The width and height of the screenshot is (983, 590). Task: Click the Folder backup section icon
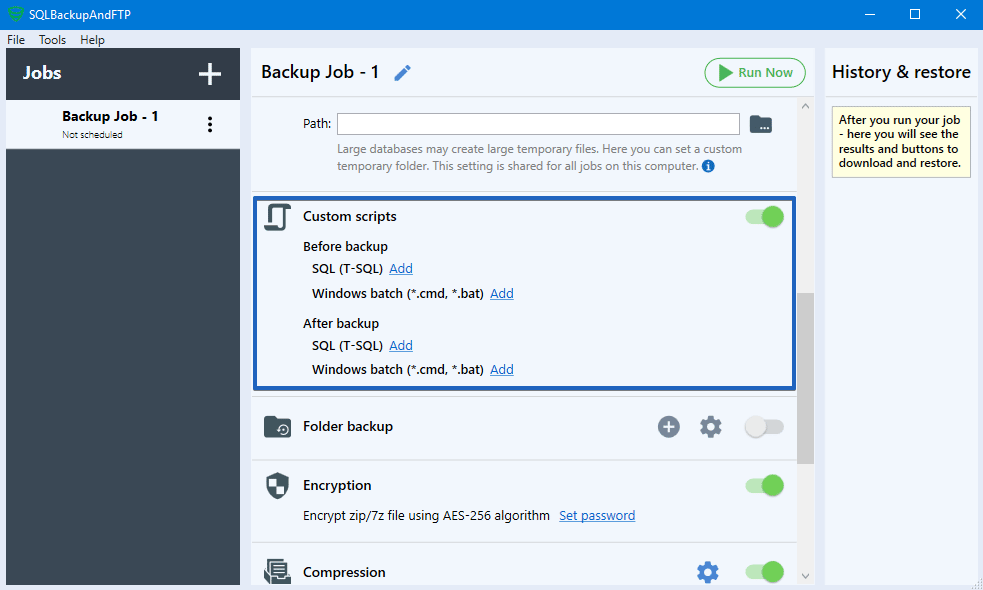tap(277, 426)
